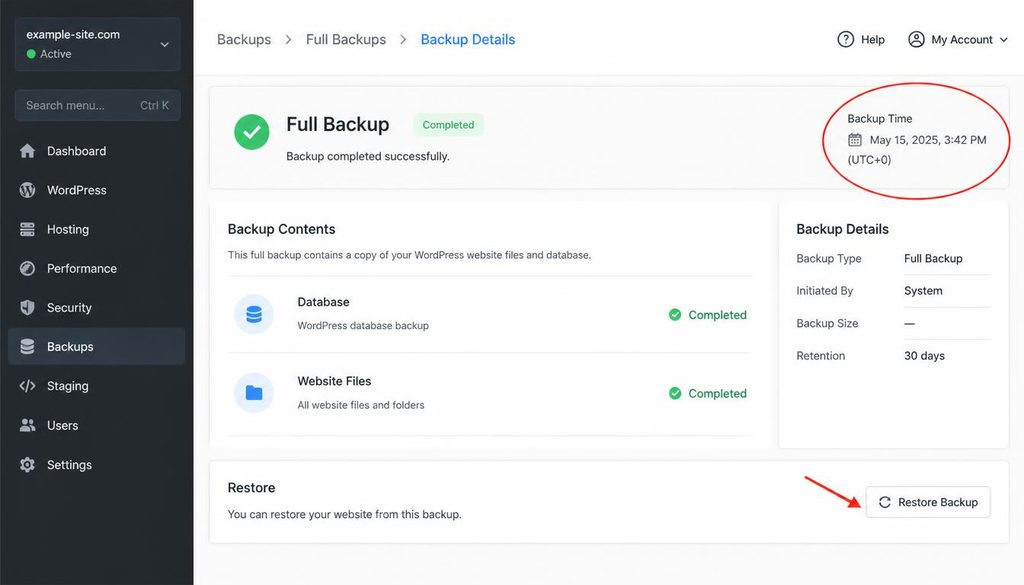Click the Performance gauge icon
The height and width of the screenshot is (585, 1024).
click(x=27, y=268)
